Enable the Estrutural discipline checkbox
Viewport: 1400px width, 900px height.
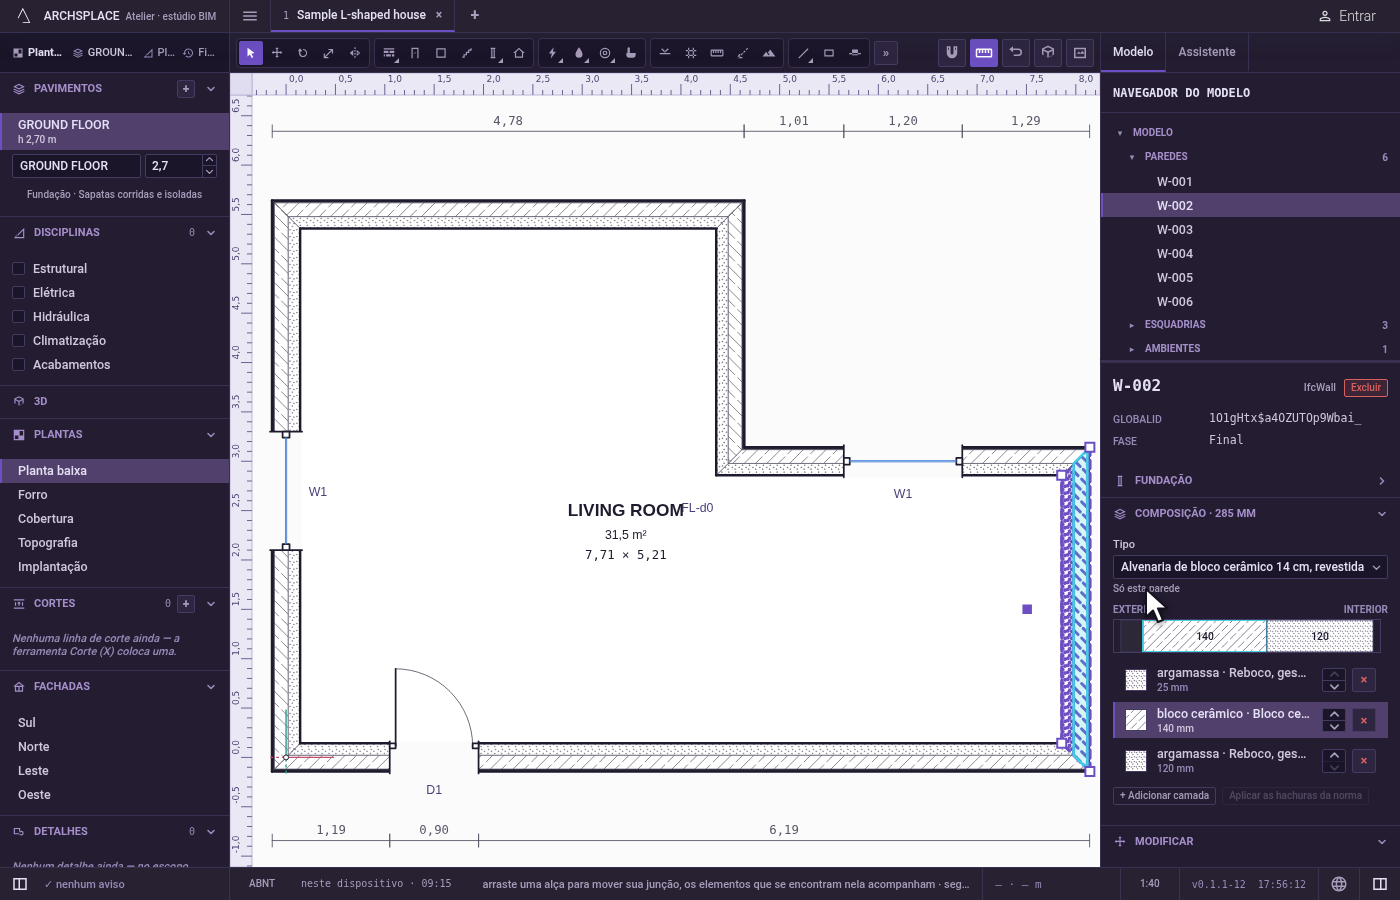click(18, 268)
